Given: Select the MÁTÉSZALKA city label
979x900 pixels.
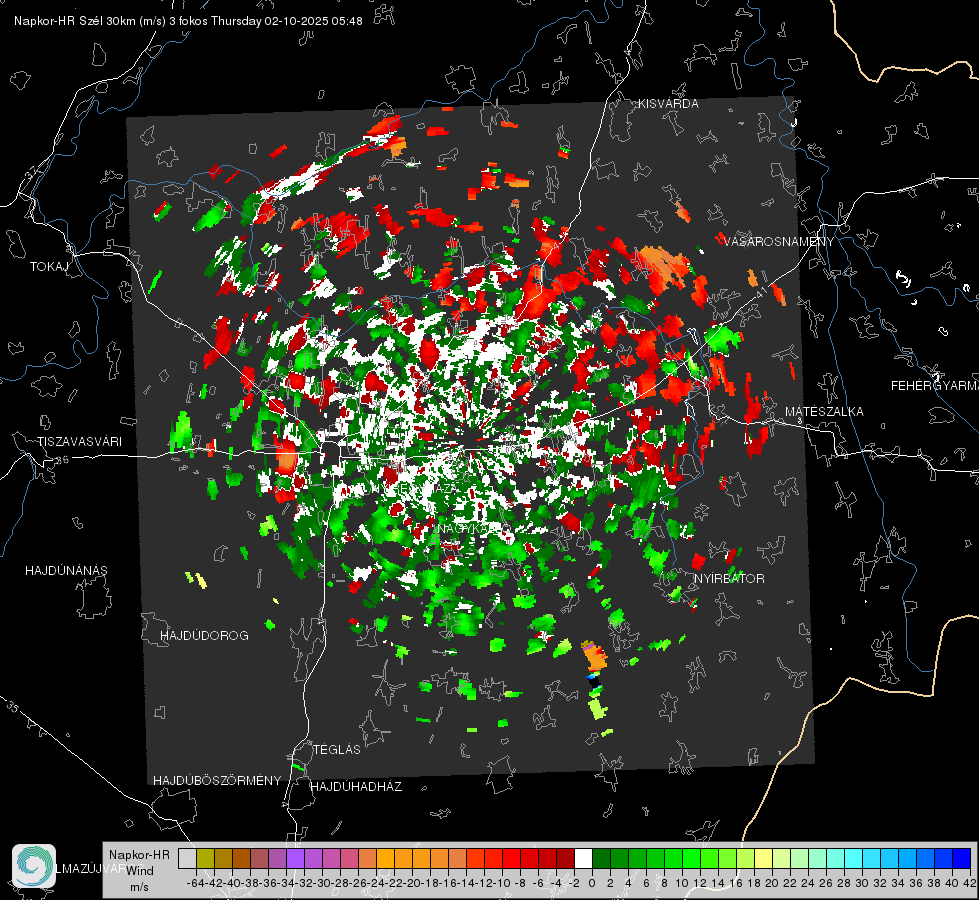Looking at the screenshot, I should (x=824, y=412).
